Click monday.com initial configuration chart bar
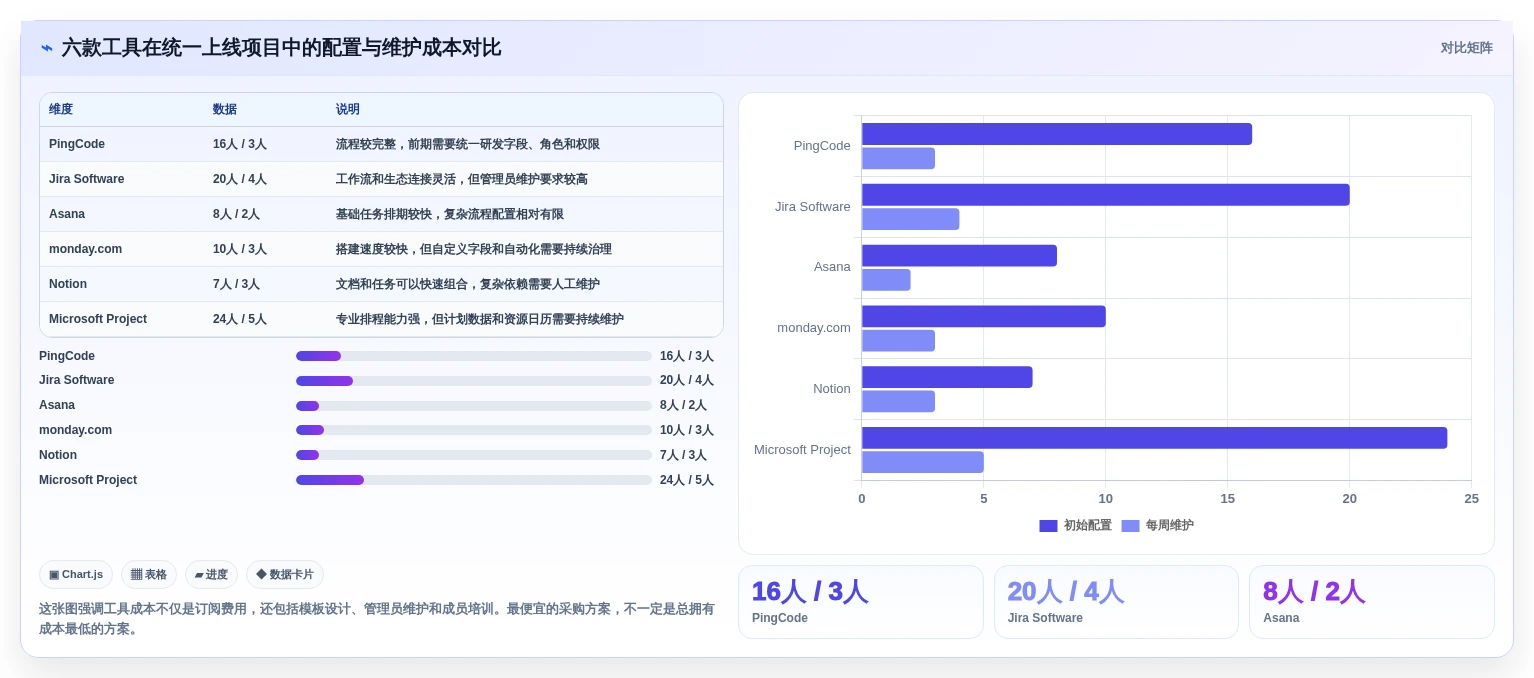The width and height of the screenshot is (1534, 678). click(x=984, y=316)
